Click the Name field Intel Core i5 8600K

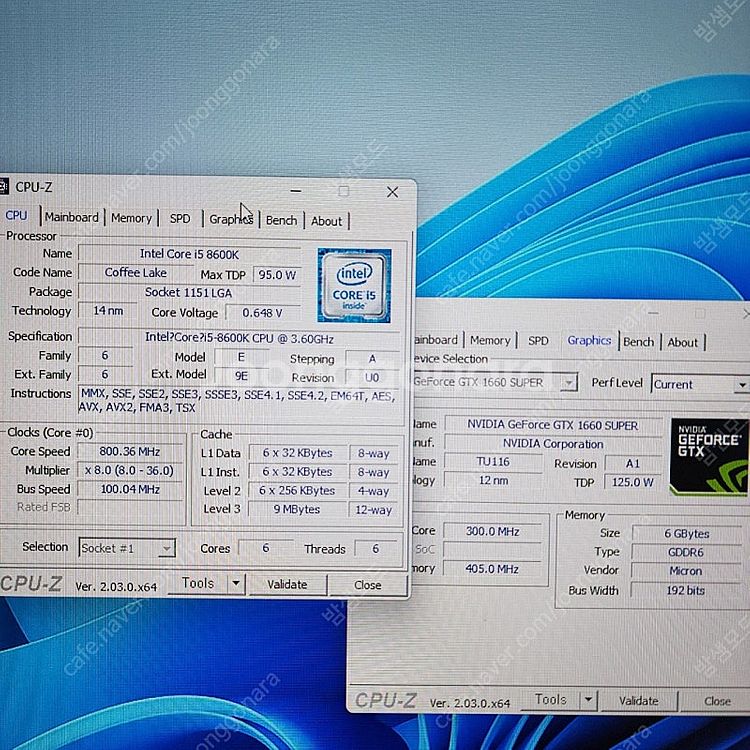pyautogui.click(x=189, y=254)
